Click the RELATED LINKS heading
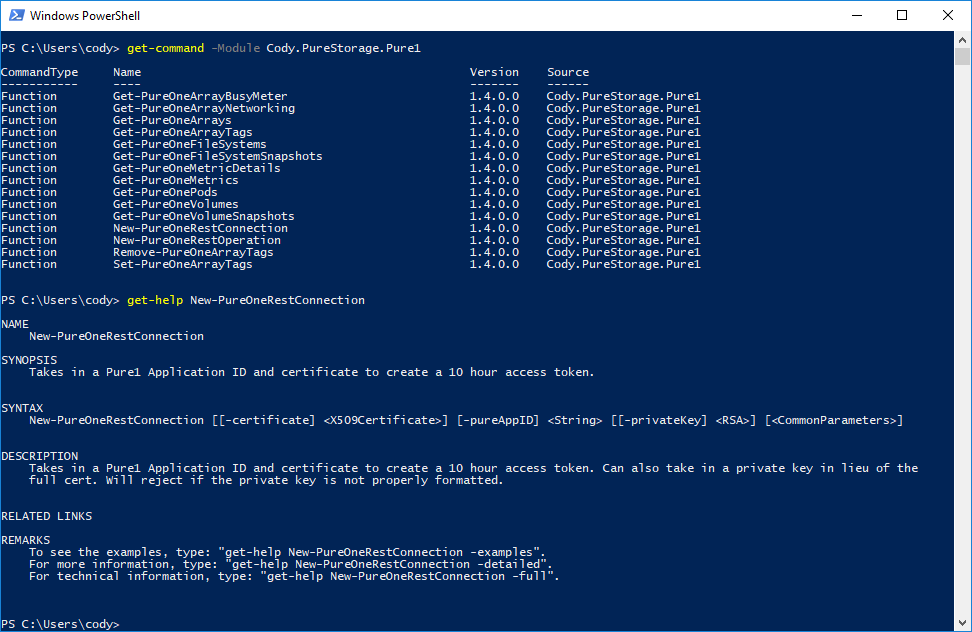This screenshot has width=972, height=632. click(46, 516)
